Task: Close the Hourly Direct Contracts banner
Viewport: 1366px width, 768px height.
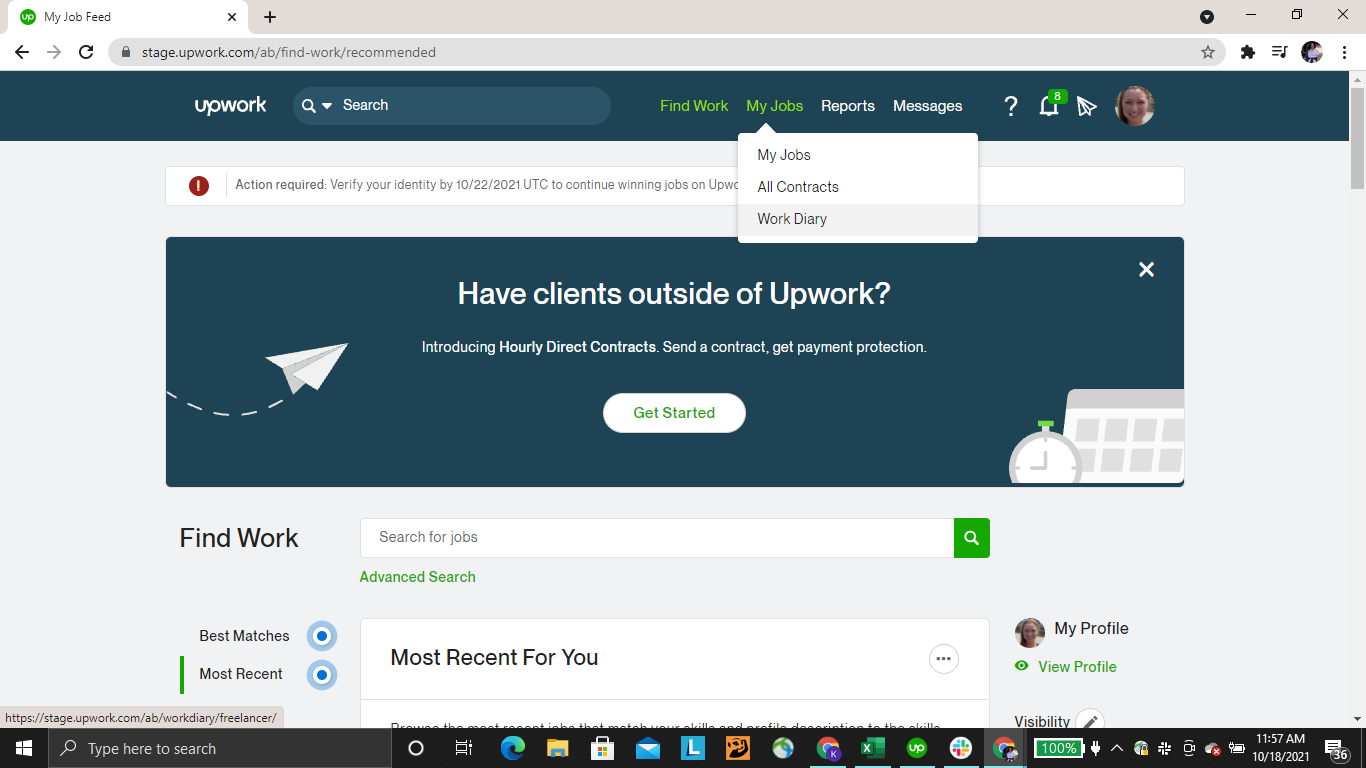Action: [1146, 270]
